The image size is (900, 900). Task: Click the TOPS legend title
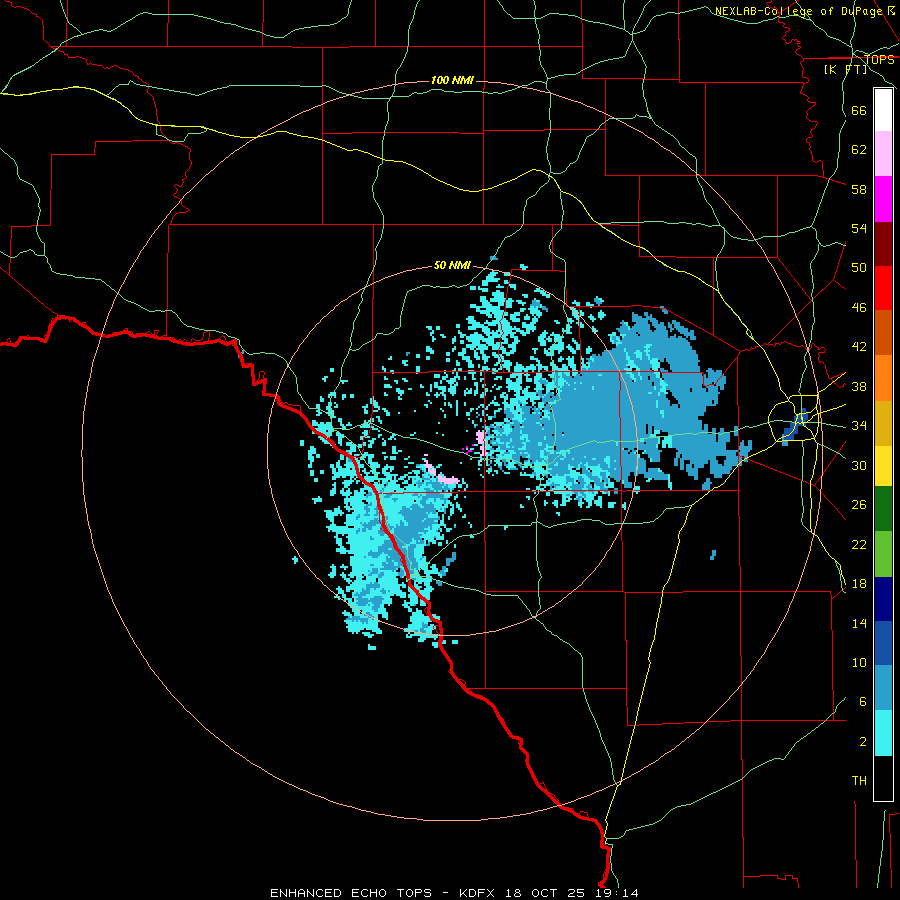click(x=879, y=60)
